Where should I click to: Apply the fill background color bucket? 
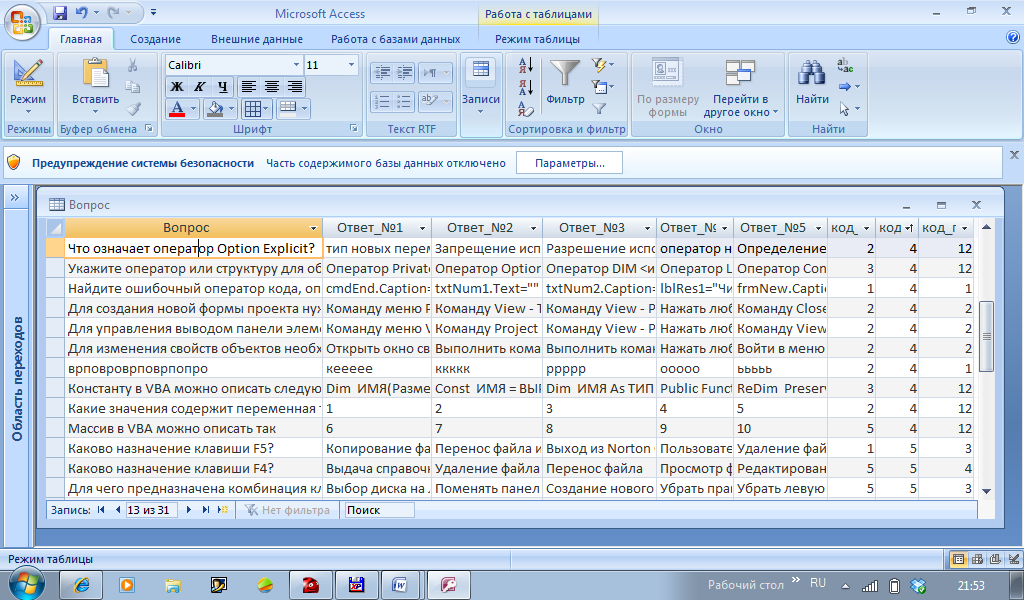(x=215, y=108)
